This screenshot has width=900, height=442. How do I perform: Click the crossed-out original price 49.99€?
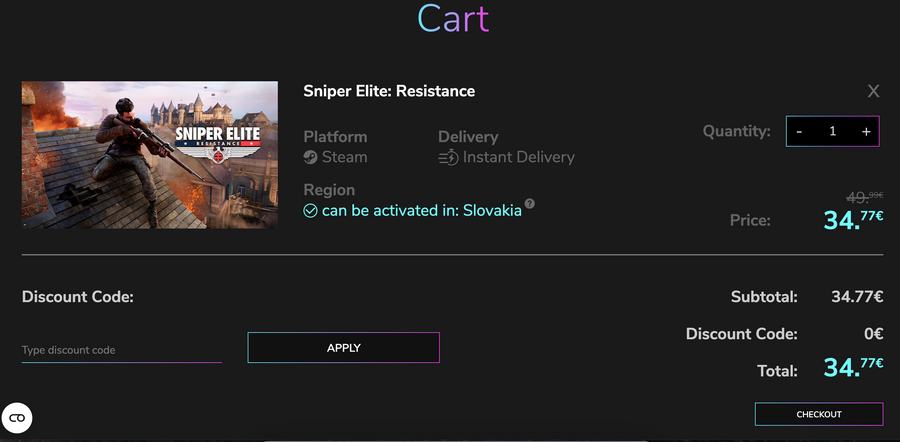865,197
